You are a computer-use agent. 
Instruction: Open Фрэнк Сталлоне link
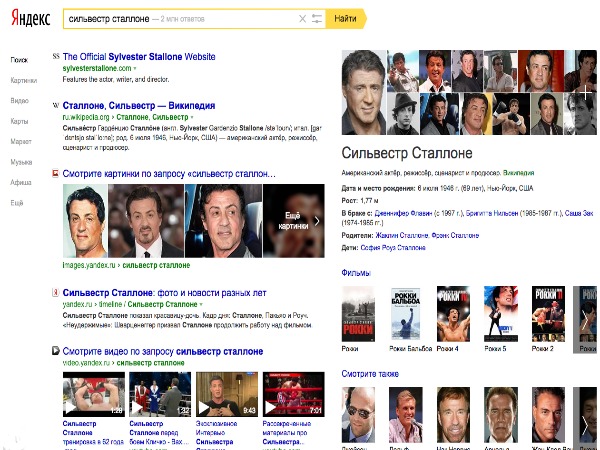point(455,235)
